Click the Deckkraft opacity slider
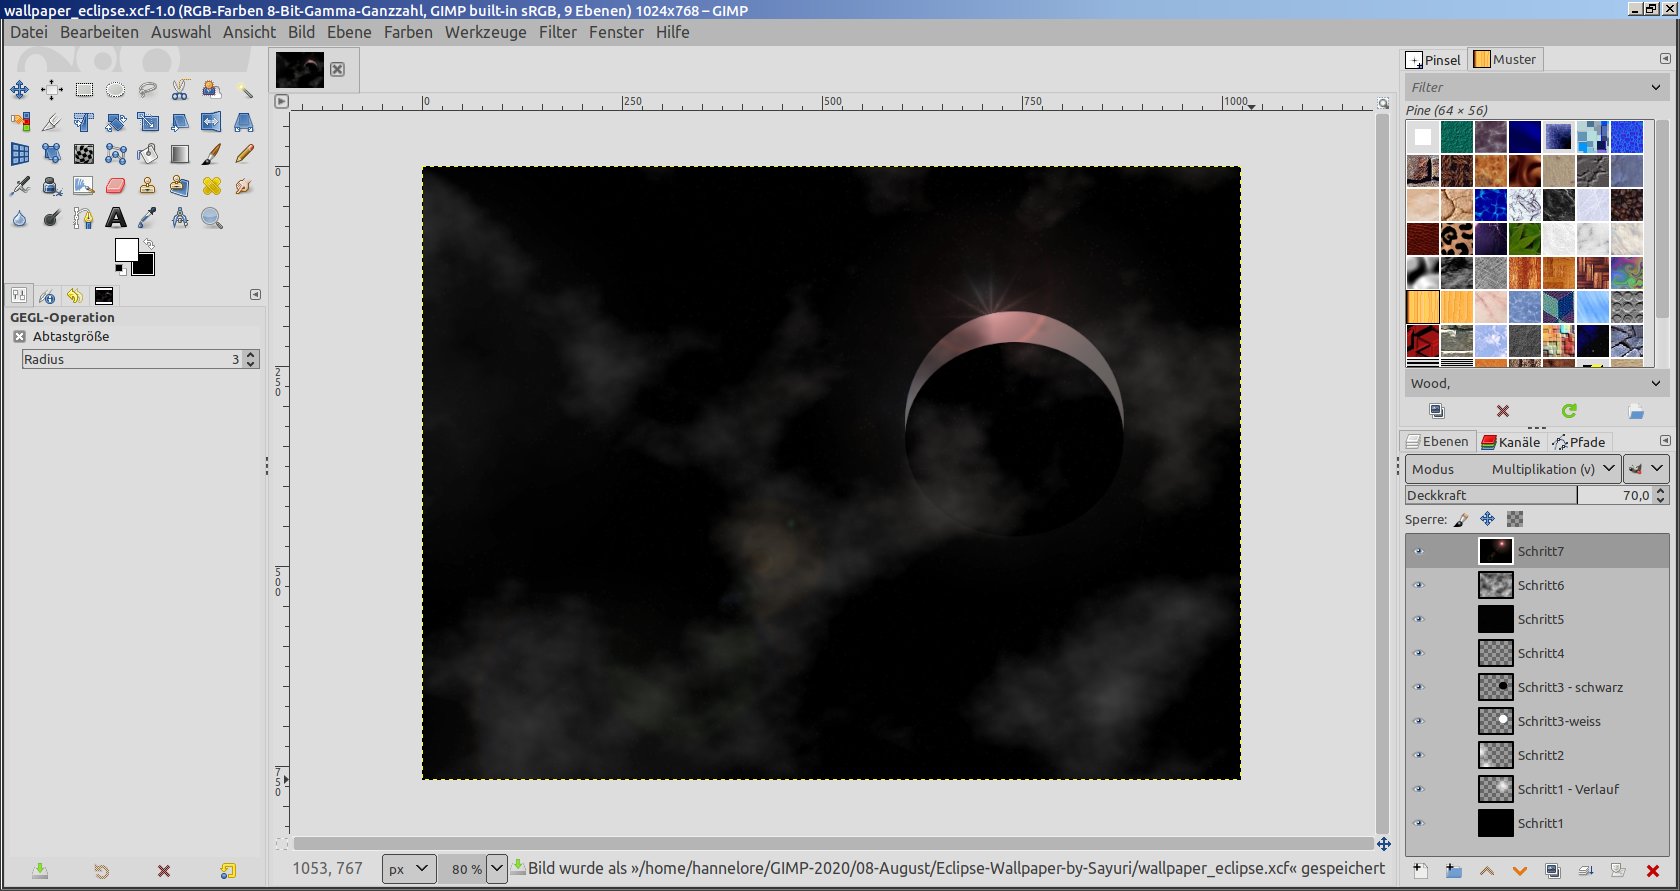Viewport: 1680px width, 891px height. (x=1490, y=495)
